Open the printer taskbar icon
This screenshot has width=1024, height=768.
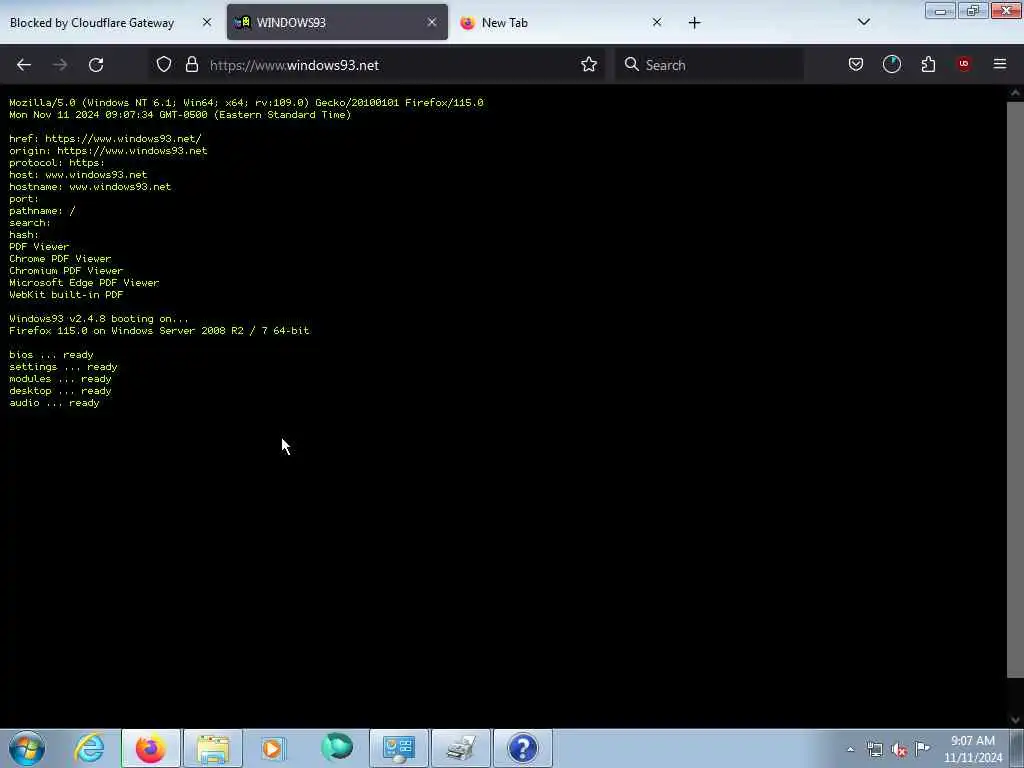point(461,748)
